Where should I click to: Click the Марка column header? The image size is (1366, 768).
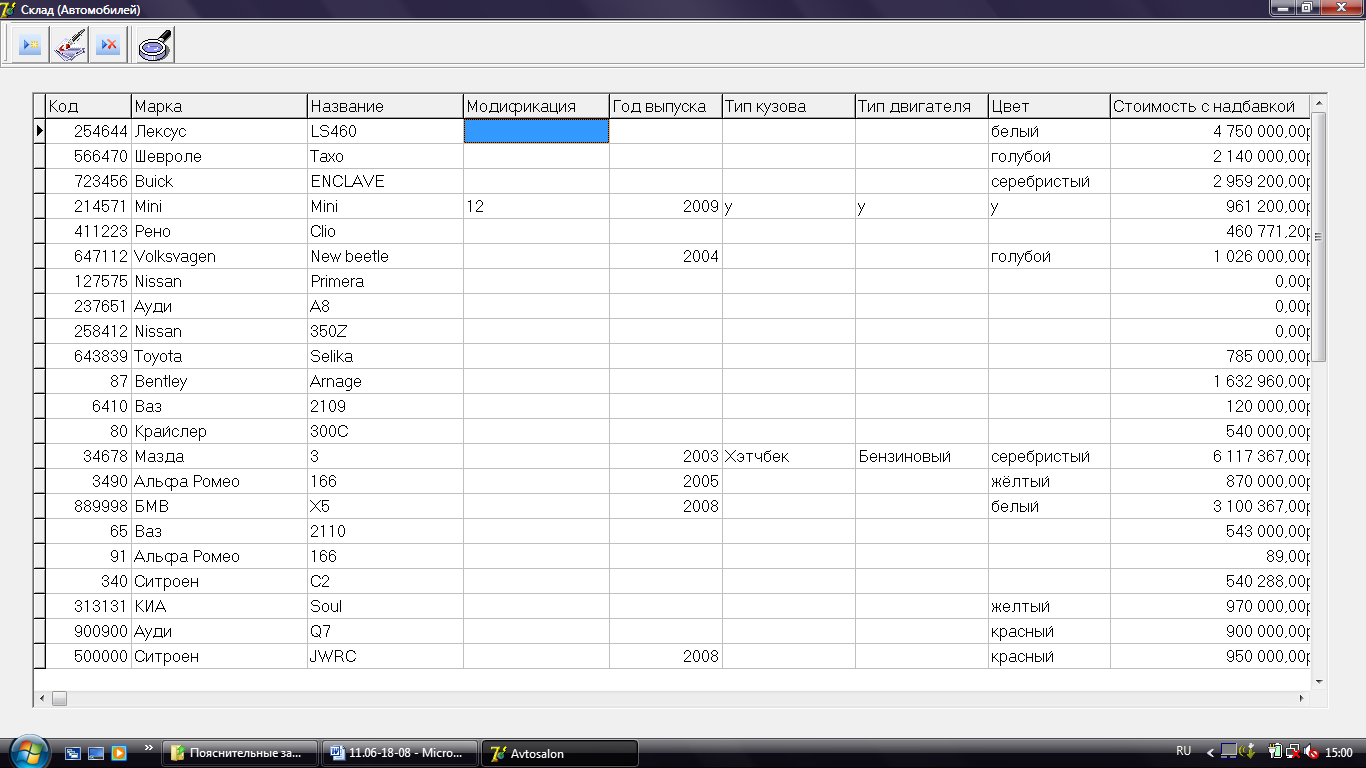219,106
